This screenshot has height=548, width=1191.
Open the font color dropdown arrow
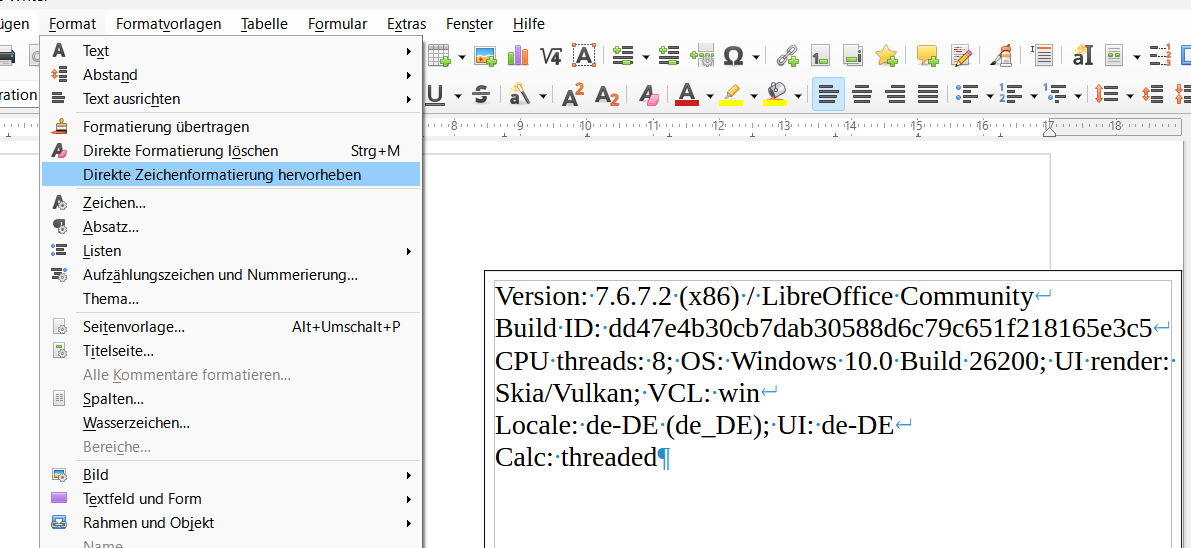[x=709, y=96]
